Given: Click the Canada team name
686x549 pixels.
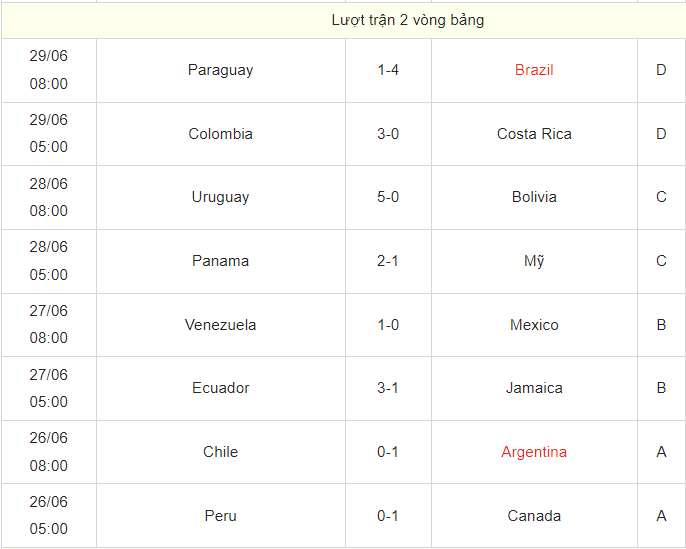Looking at the screenshot, I should pyautogui.click(x=534, y=516).
